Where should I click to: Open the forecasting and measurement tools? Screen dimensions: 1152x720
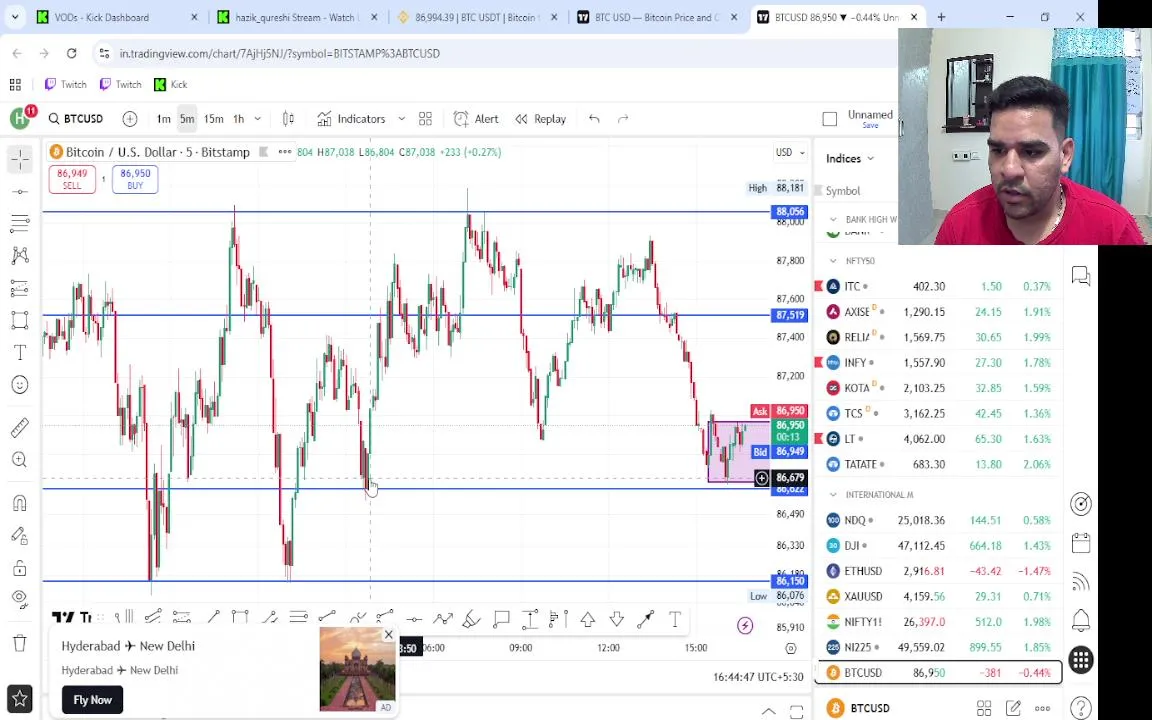click(x=20, y=287)
